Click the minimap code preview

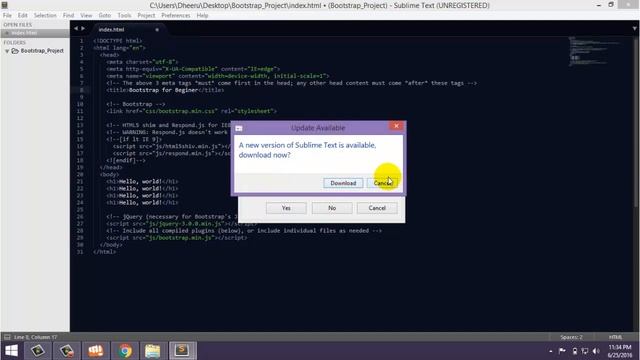click(x=594, y=51)
